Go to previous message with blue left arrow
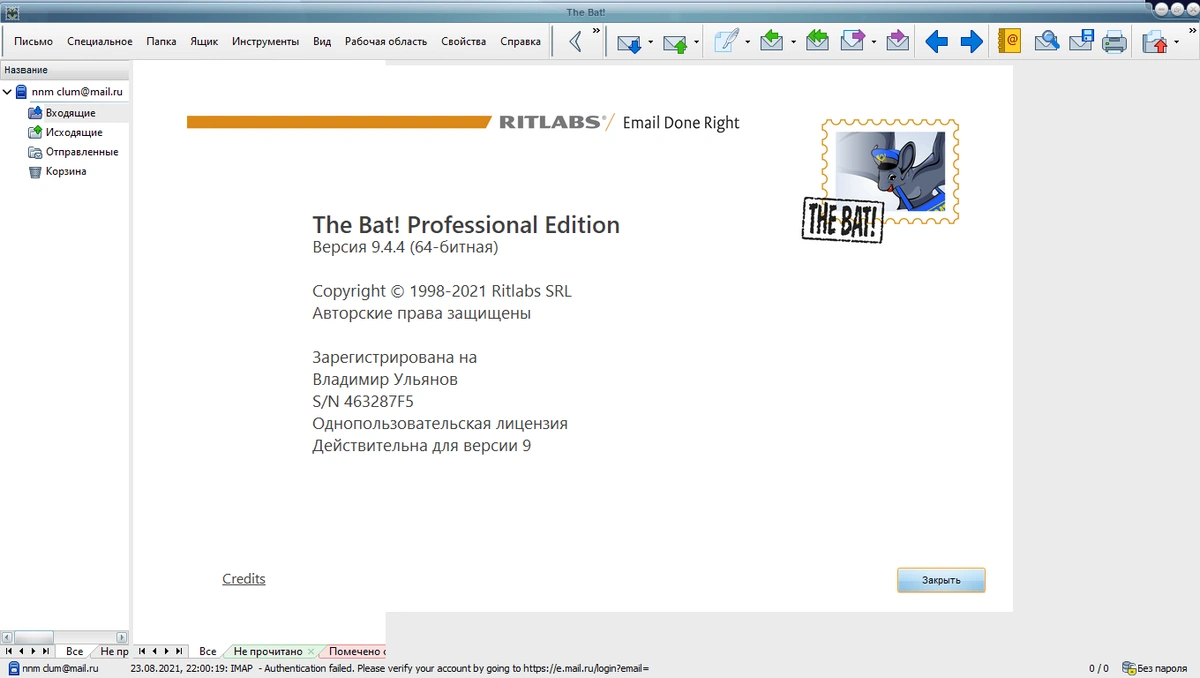The height and width of the screenshot is (678, 1200). click(x=936, y=42)
